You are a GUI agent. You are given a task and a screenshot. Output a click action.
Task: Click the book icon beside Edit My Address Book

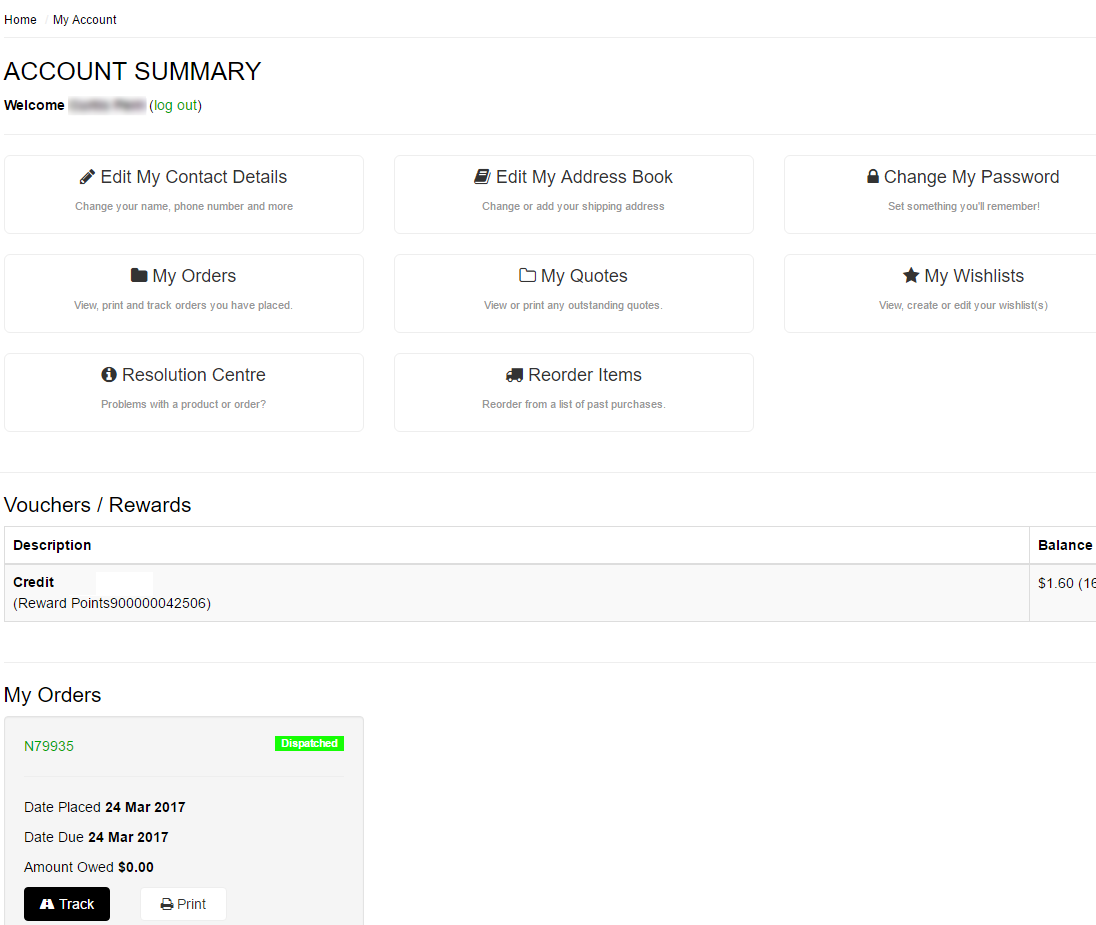click(482, 177)
